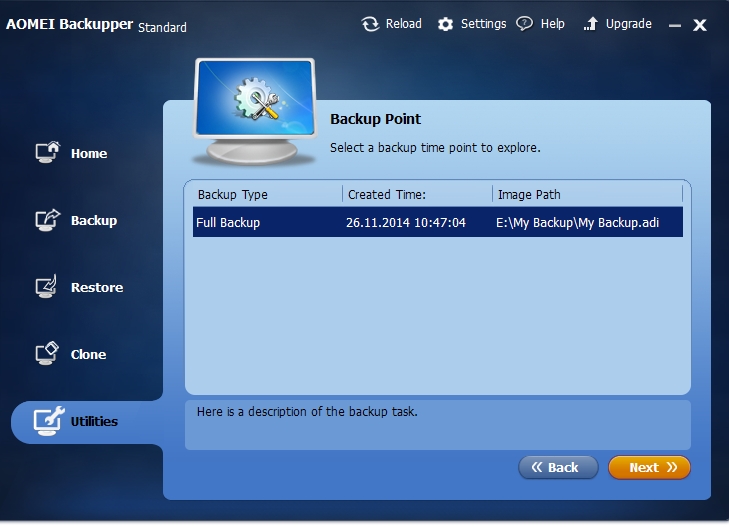Click the Restore icon in sidebar
This screenshot has height=527, width=729.
46,286
